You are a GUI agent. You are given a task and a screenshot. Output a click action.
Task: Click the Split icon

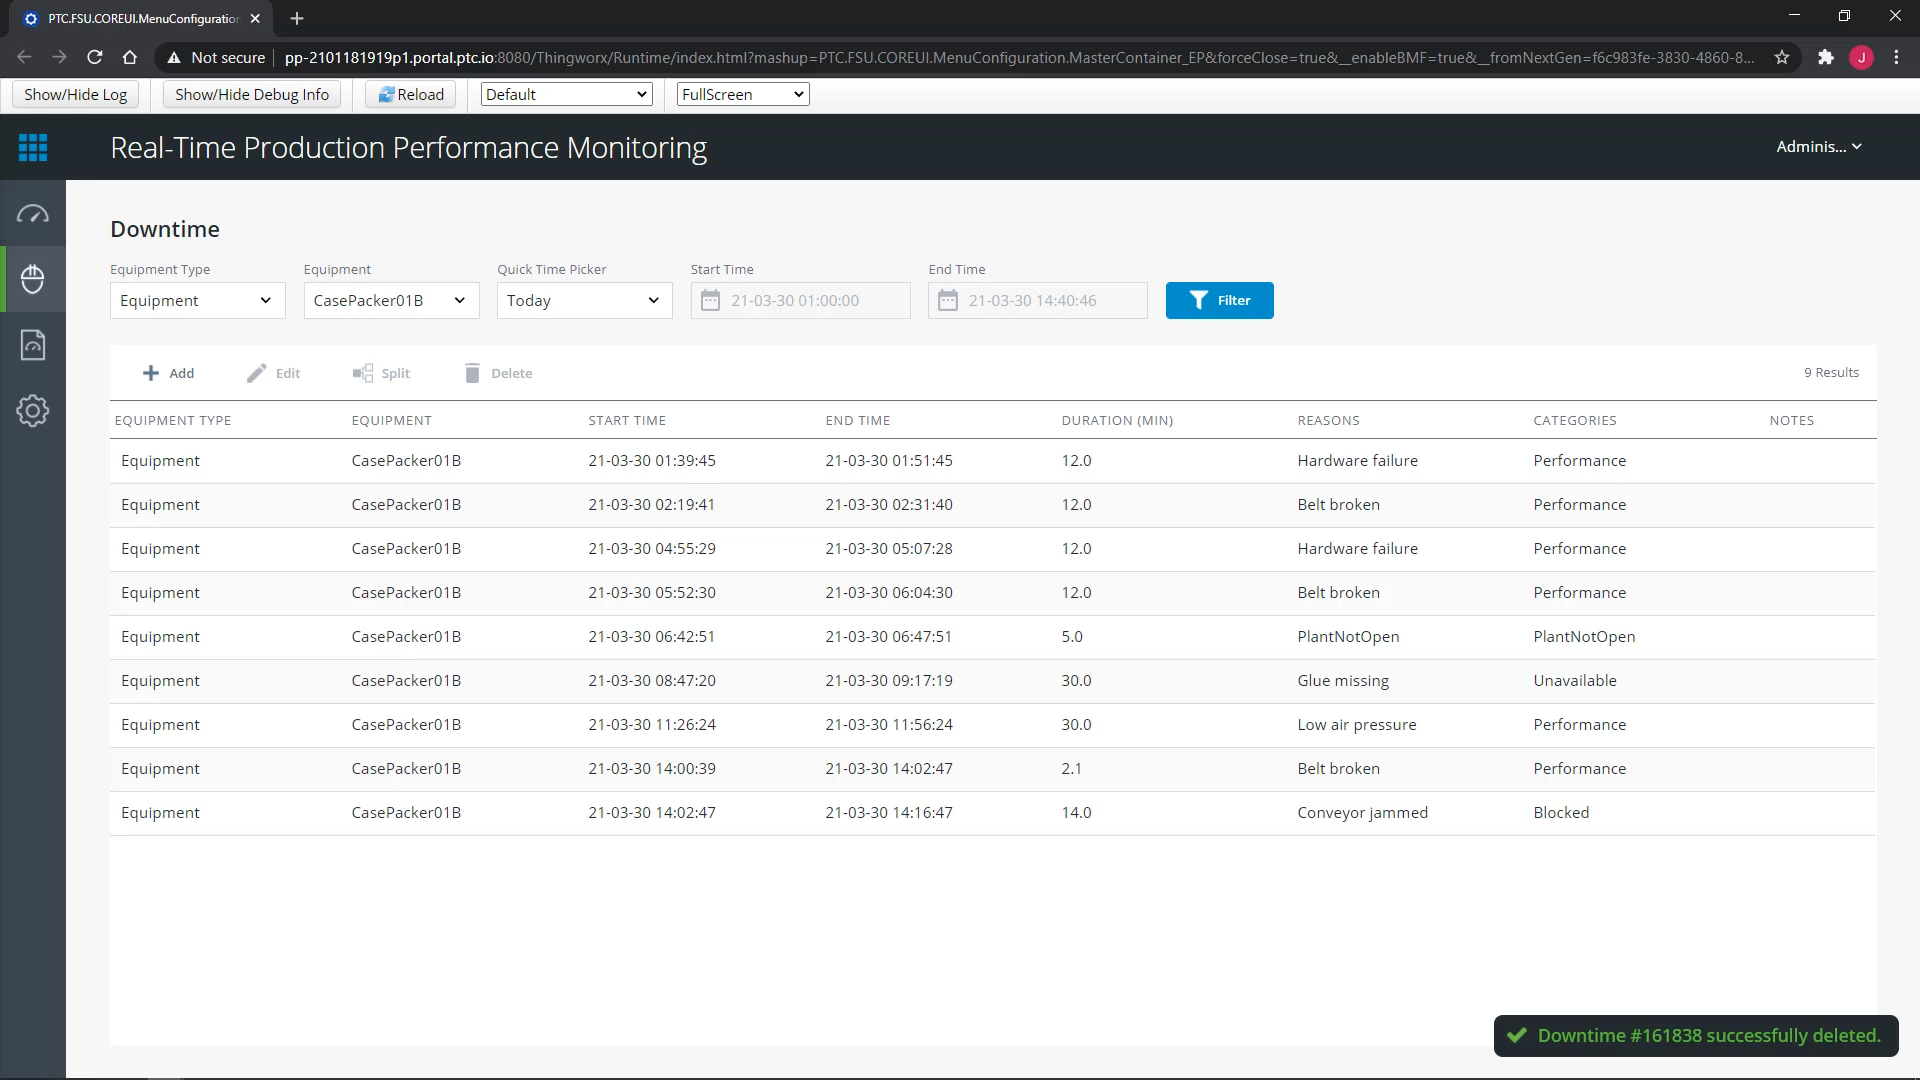pos(362,373)
